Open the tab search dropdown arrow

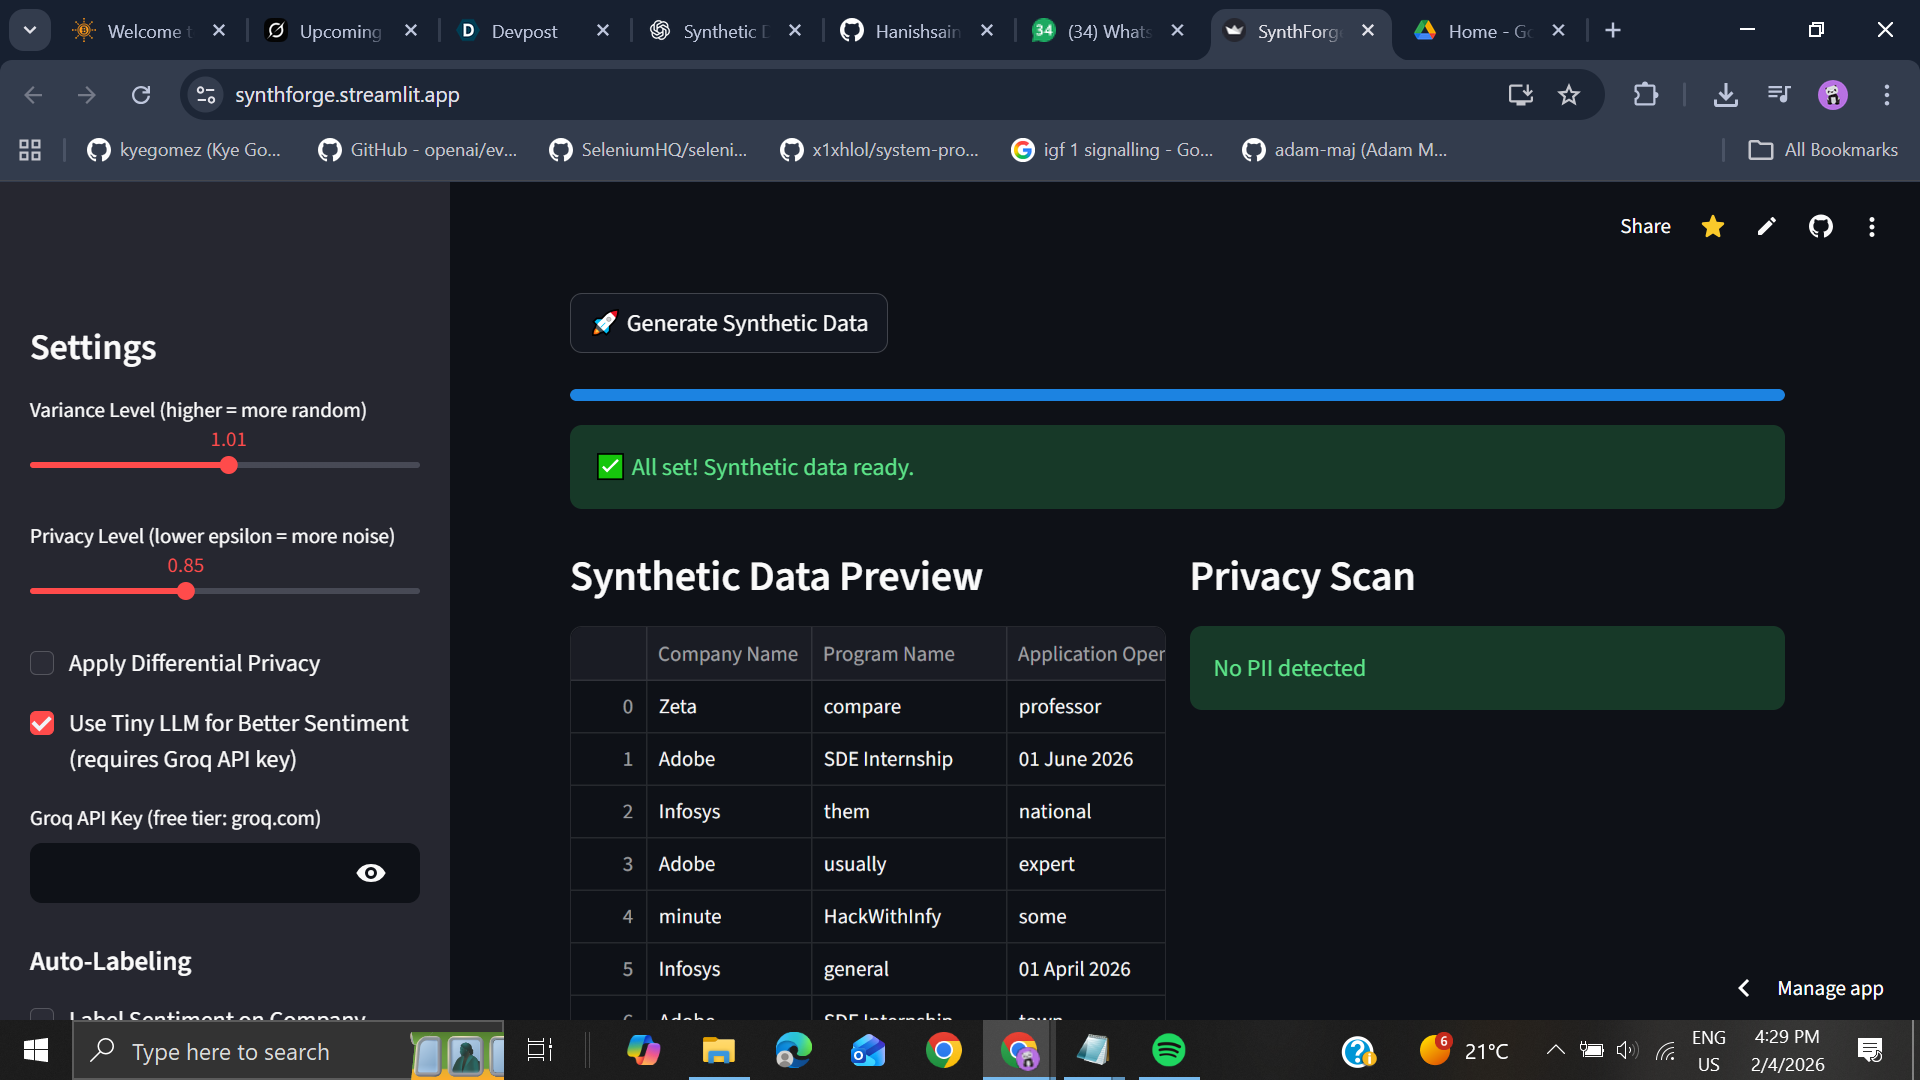click(30, 30)
